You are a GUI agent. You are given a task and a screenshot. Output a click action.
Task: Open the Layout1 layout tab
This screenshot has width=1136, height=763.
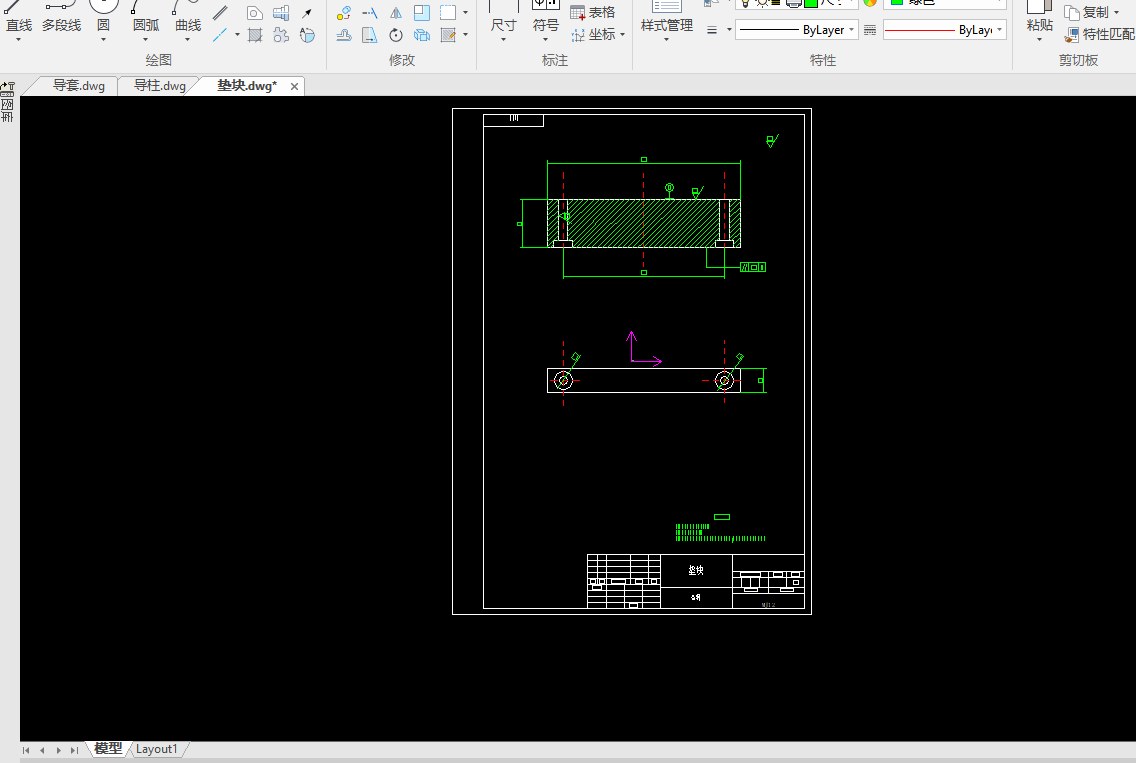pyautogui.click(x=157, y=749)
